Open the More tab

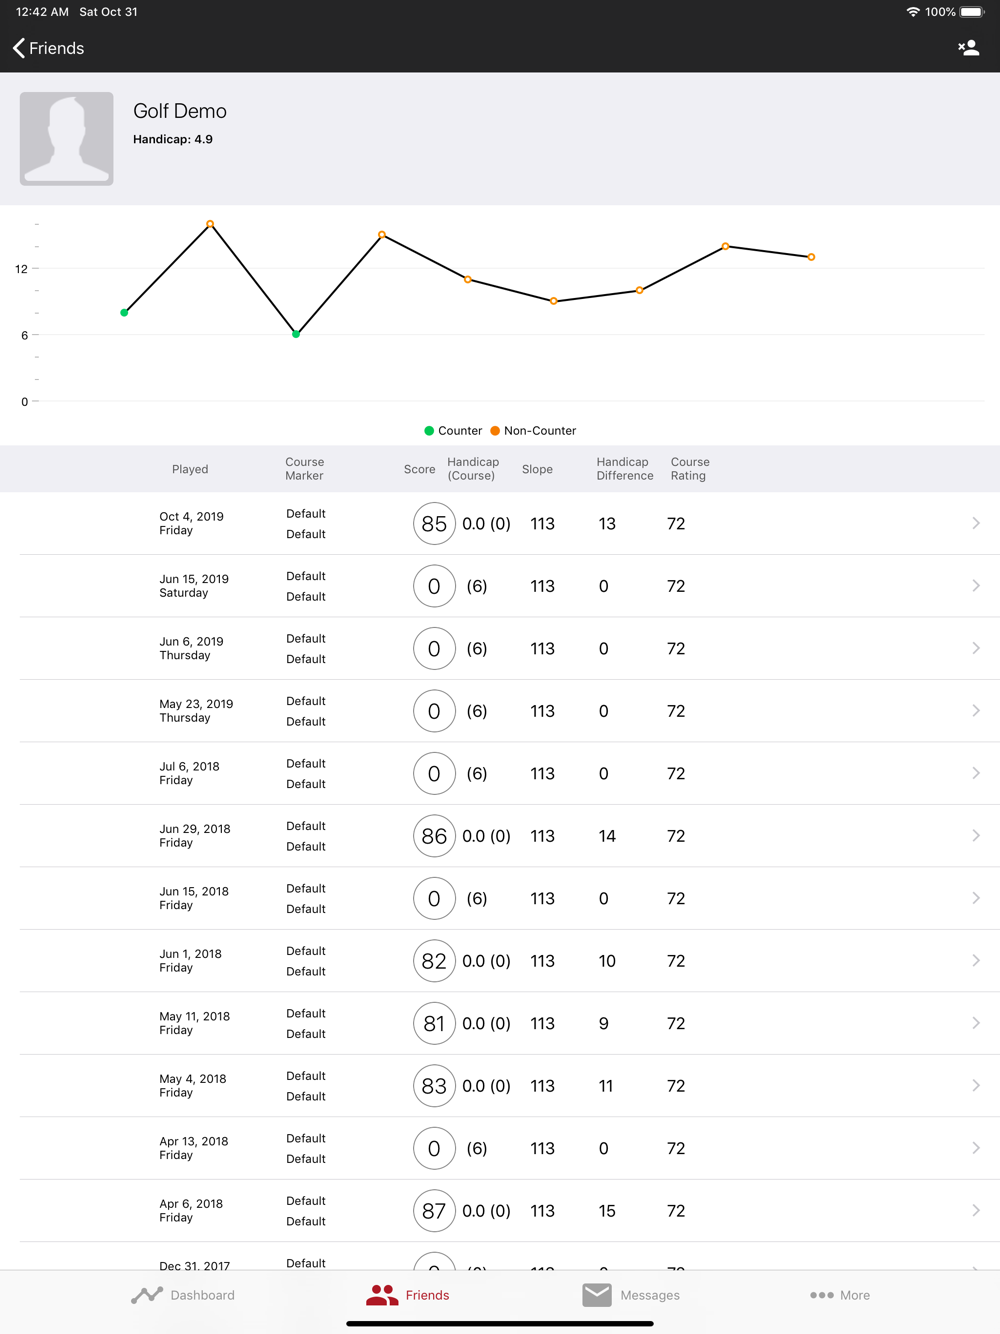840,1295
